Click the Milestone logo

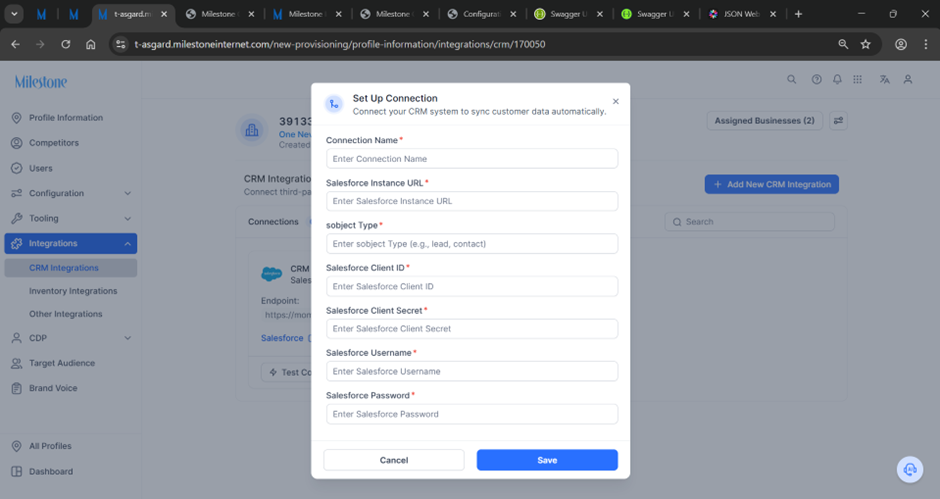(41, 82)
